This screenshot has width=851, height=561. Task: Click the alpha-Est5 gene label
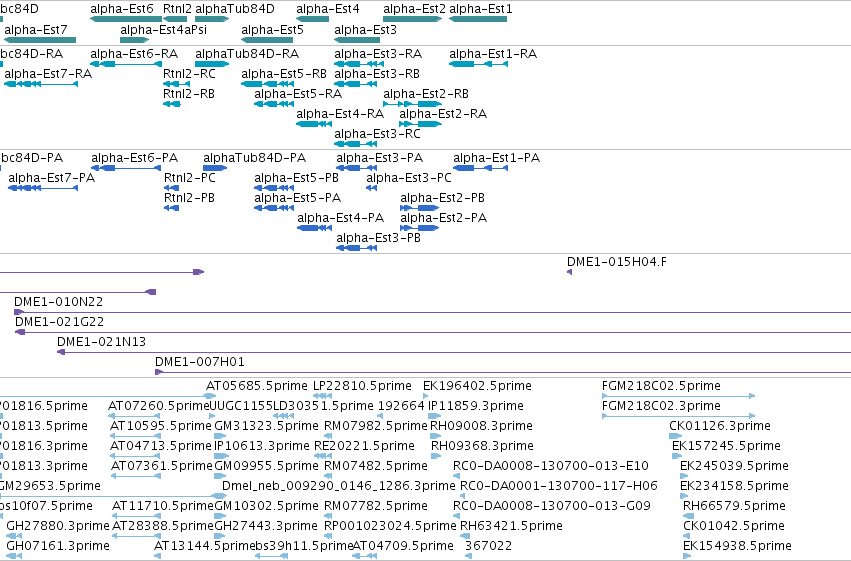tap(272, 30)
